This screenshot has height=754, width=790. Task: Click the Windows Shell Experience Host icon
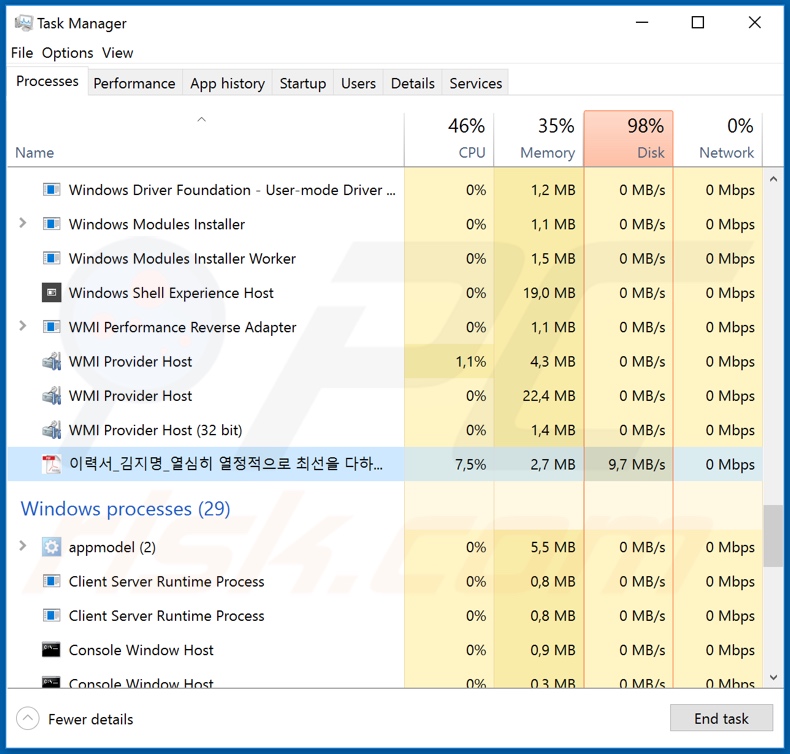pyautogui.click(x=51, y=293)
